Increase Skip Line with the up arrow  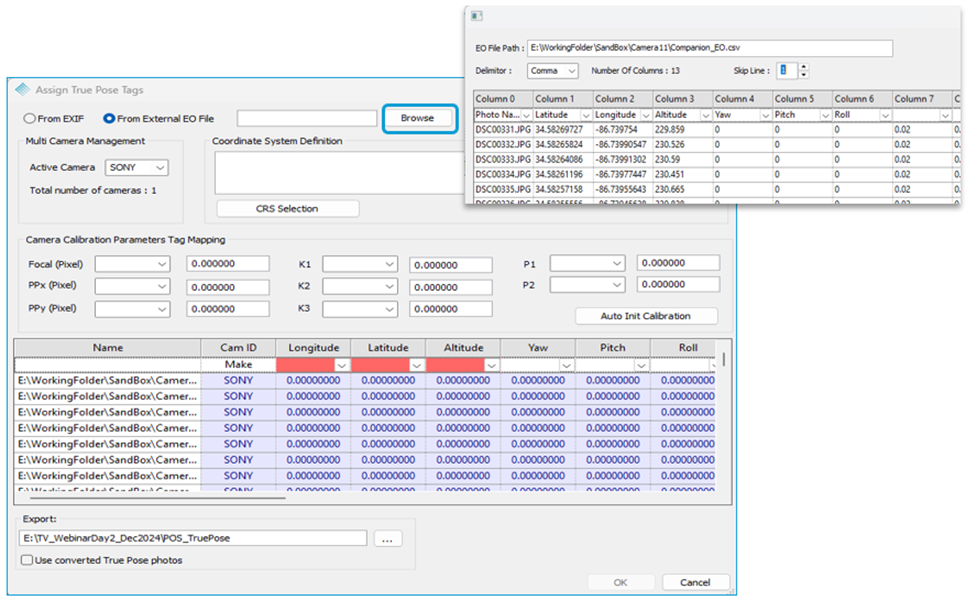pos(803,67)
